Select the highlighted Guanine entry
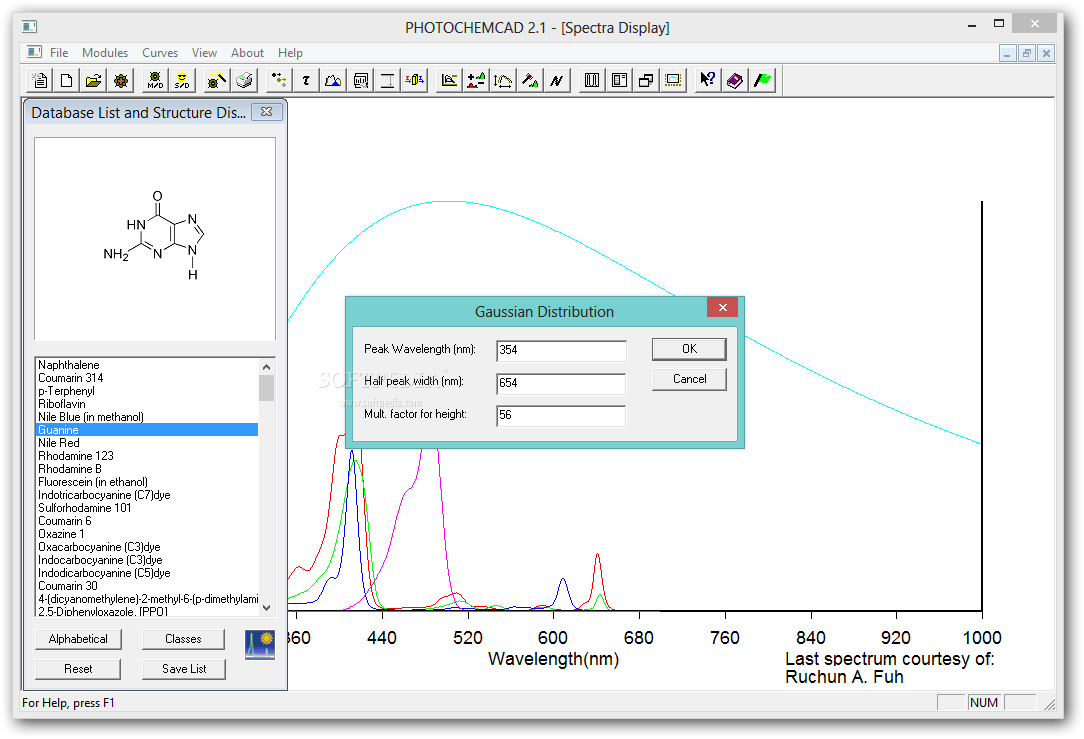Image resolution: width=1084 pixels, height=739 pixels. [147, 430]
